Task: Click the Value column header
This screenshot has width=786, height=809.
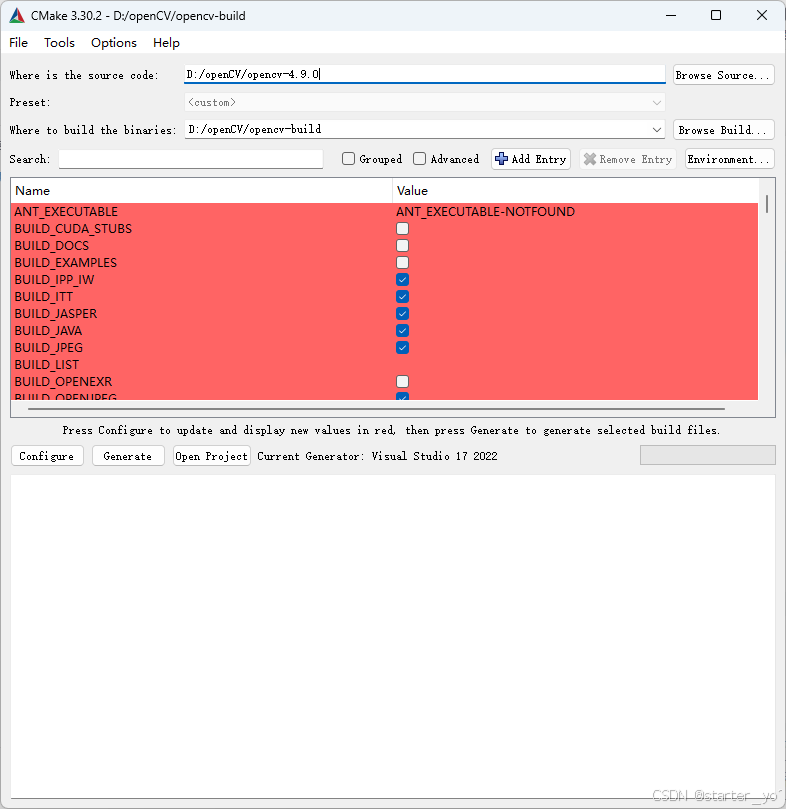Action: 575,191
